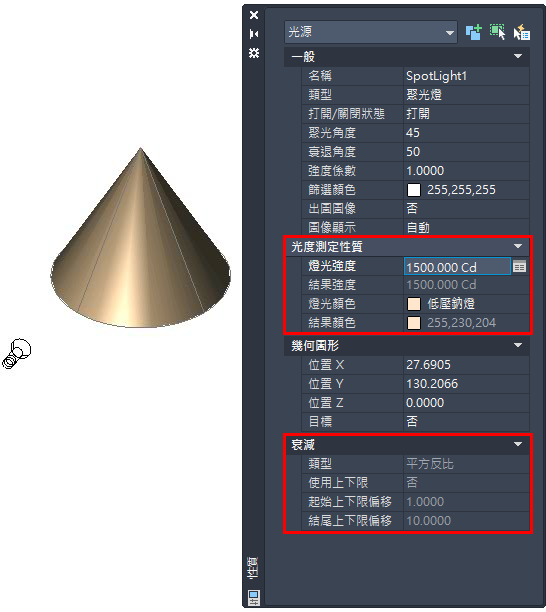546x612 pixels.
Task: Click the spotlight glyph in the viewport
Action: click(x=17, y=354)
